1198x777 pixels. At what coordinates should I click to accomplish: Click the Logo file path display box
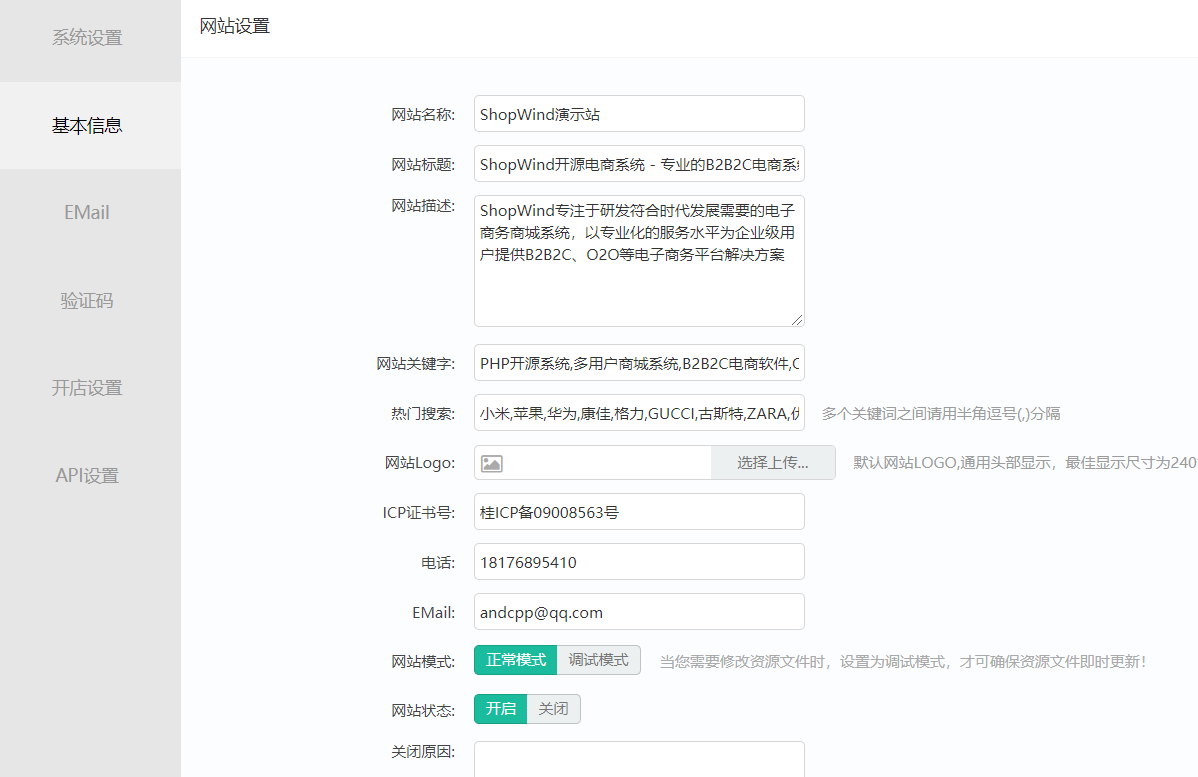pyautogui.click(x=593, y=463)
